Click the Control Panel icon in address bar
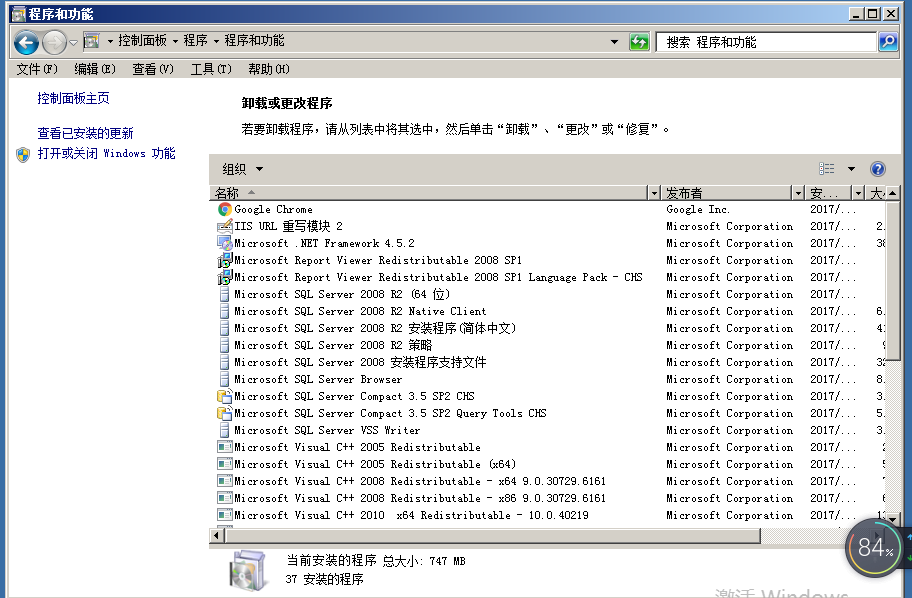The height and width of the screenshot is (598, 912). tap(91, 41)
